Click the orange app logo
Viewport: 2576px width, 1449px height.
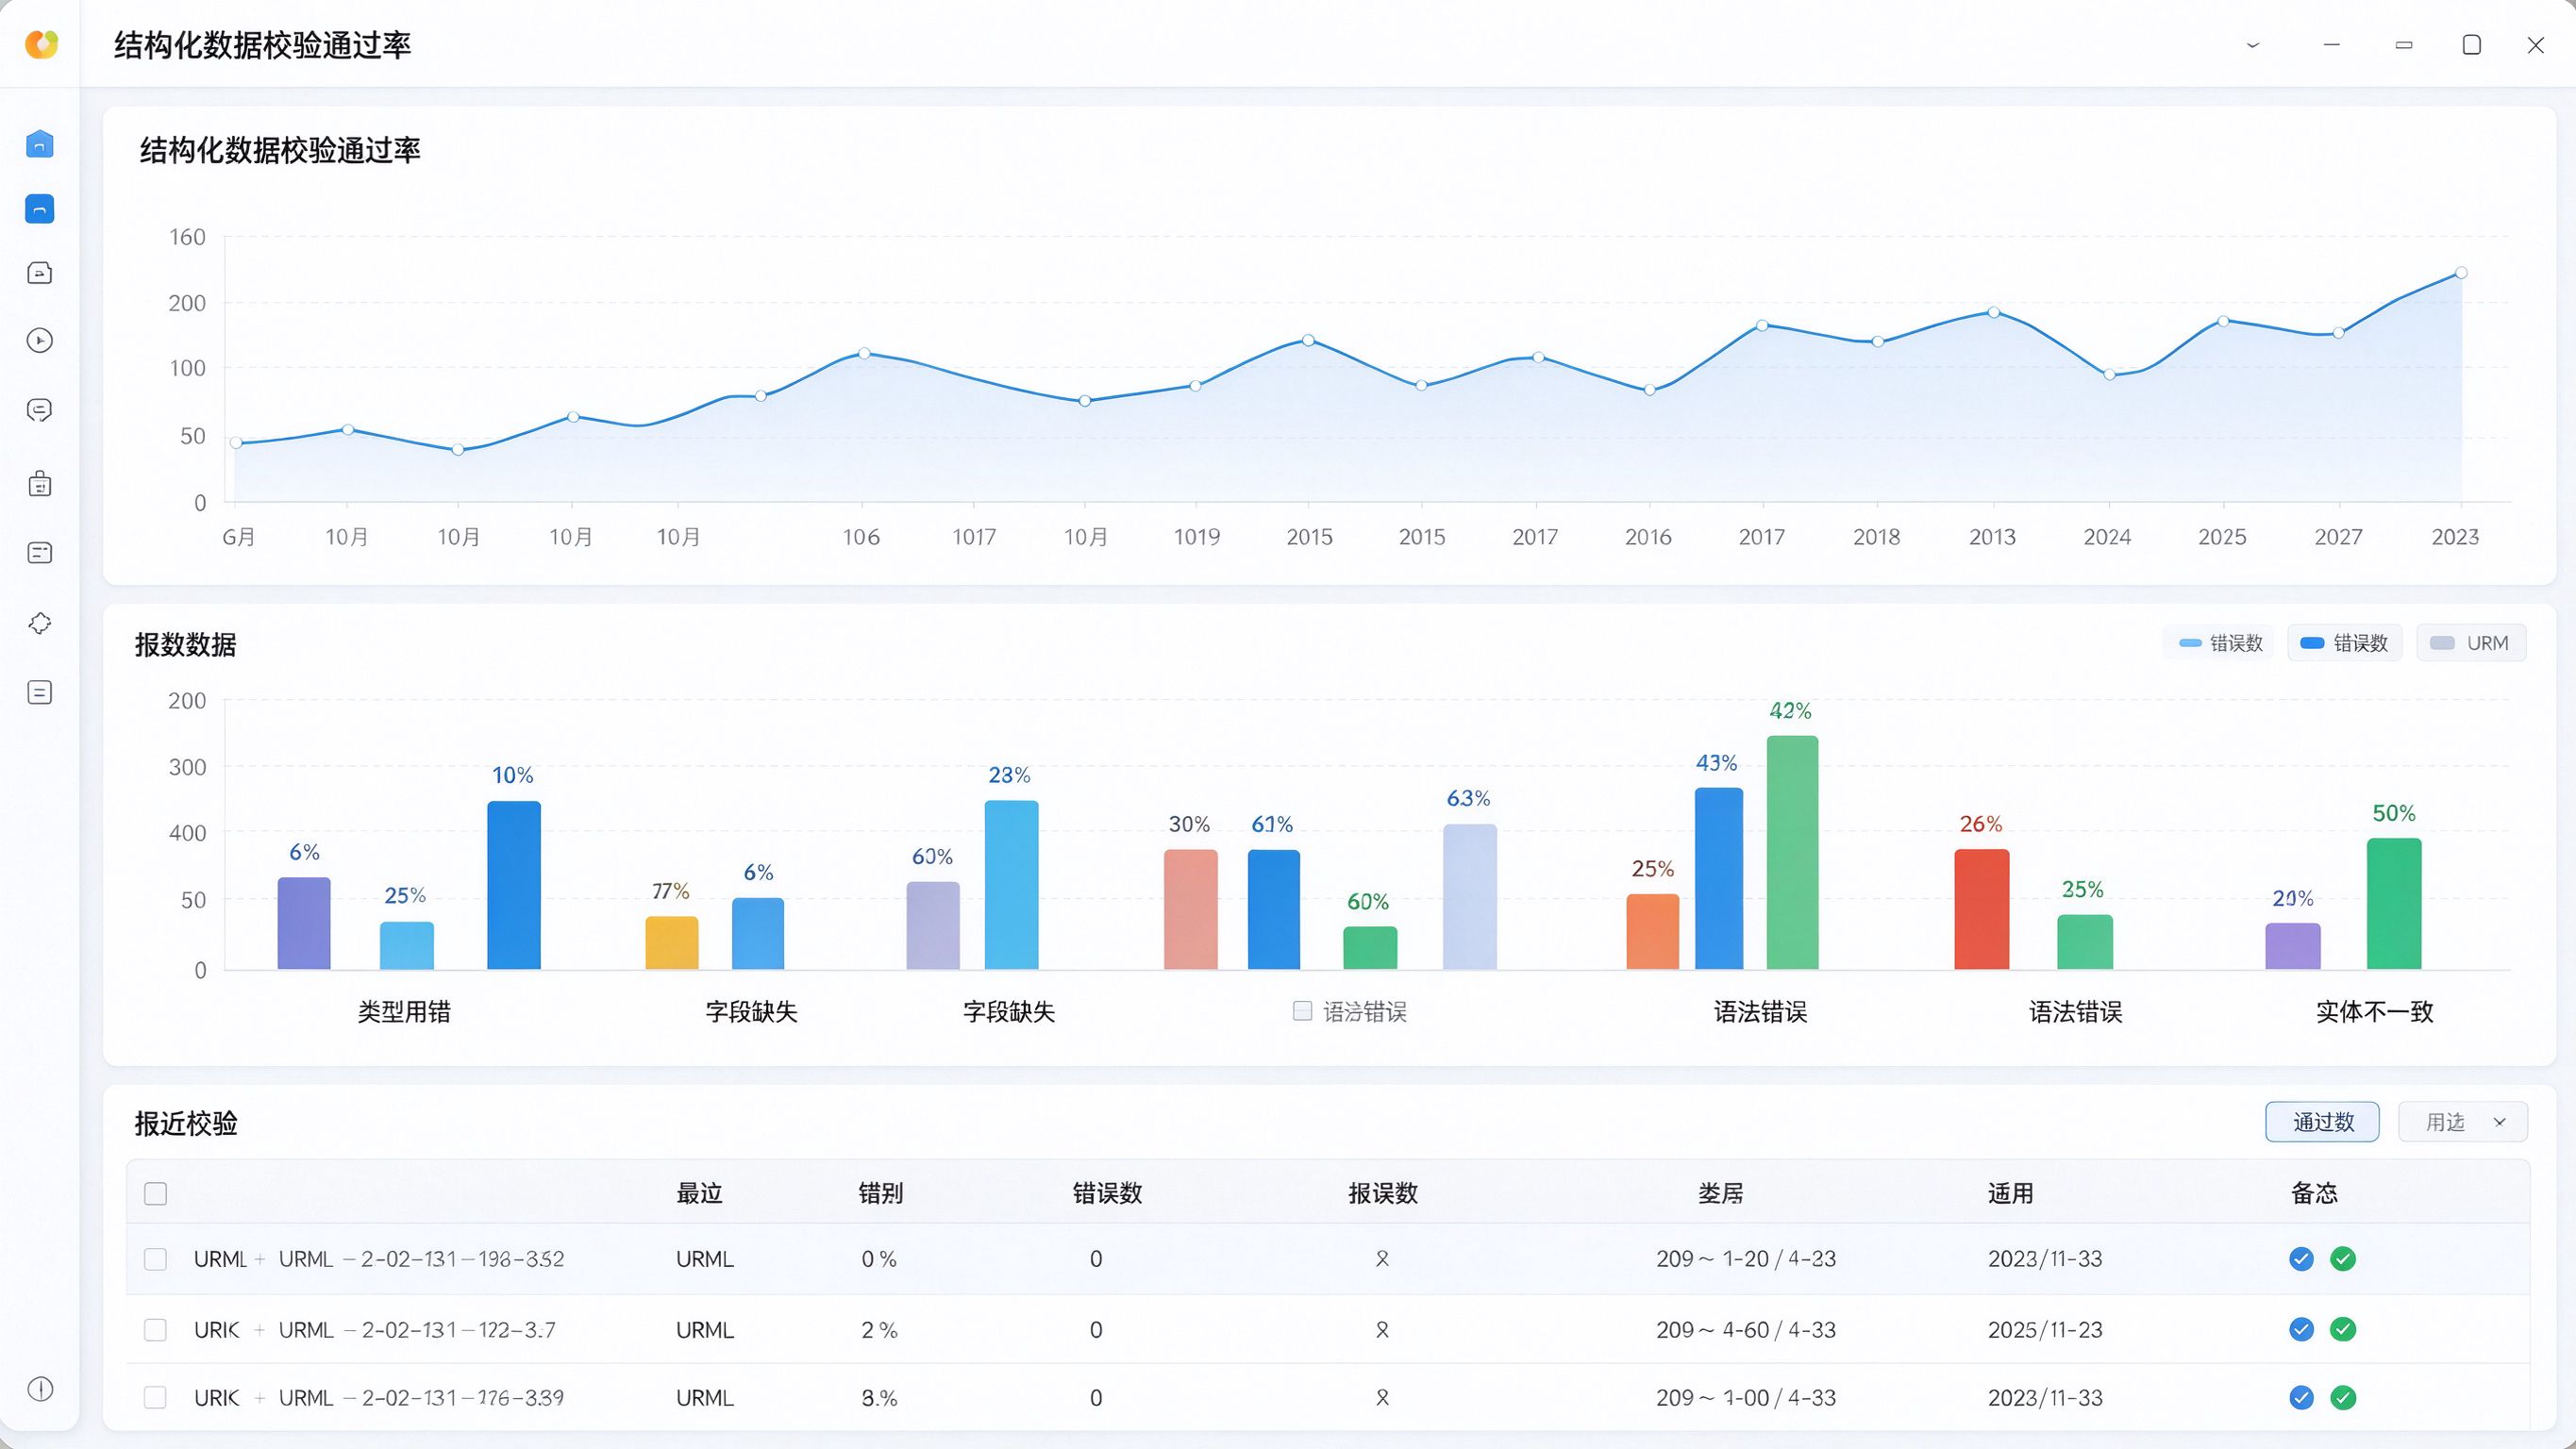(41, 44)
